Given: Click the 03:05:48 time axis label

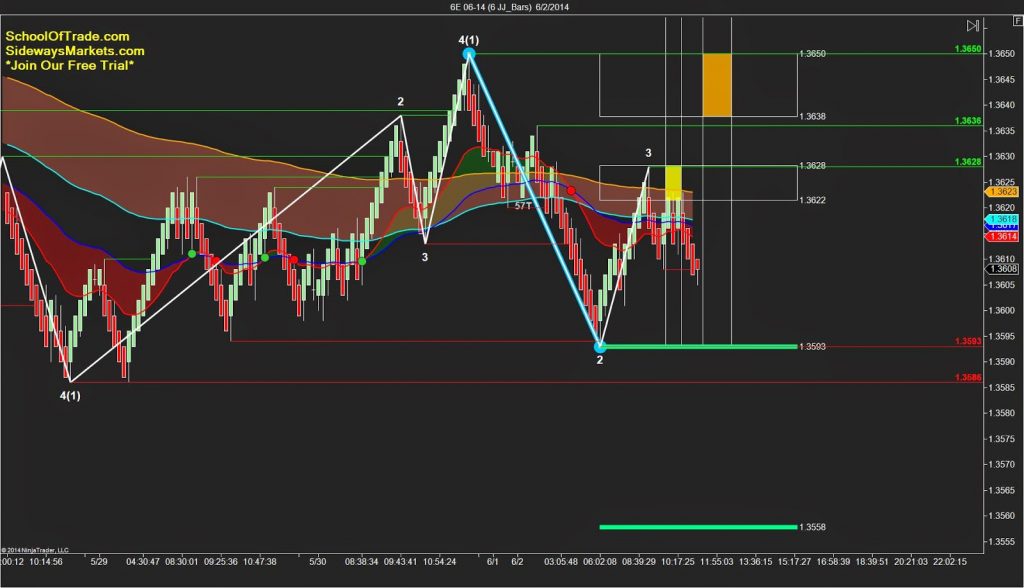Looking at the screenshot, I should point(561,562).
